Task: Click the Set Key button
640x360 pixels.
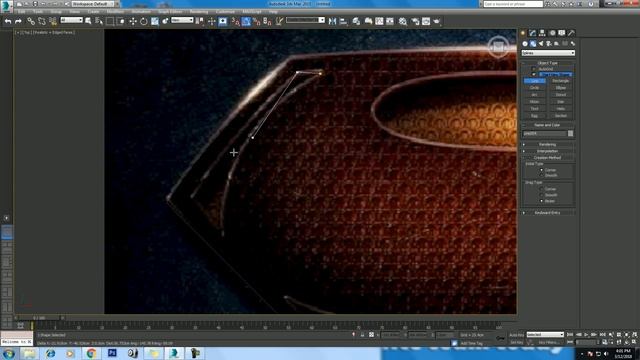Action: click(516, 342)
